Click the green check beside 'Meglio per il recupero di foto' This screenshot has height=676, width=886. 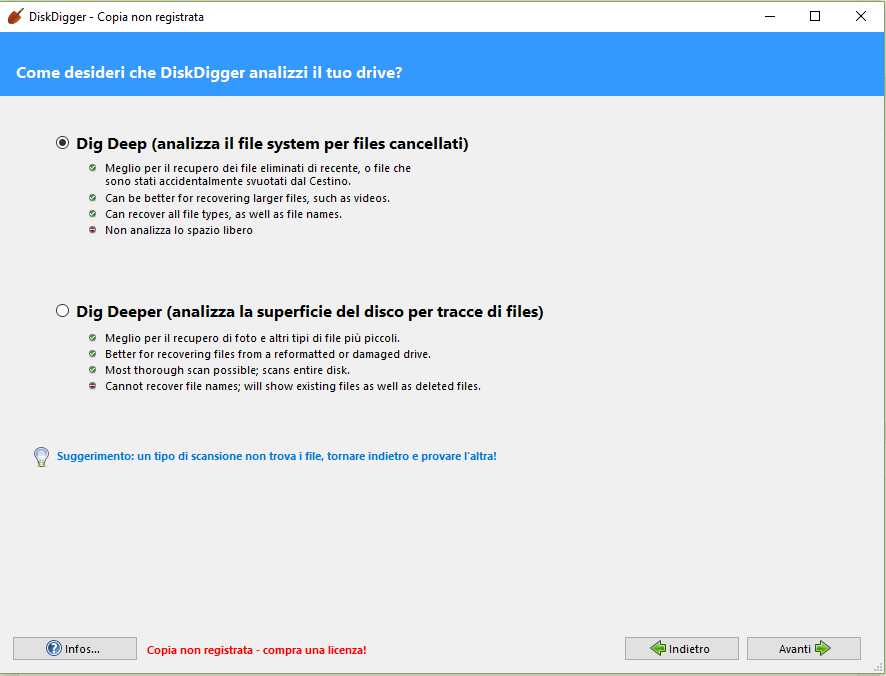click(93, 337)
